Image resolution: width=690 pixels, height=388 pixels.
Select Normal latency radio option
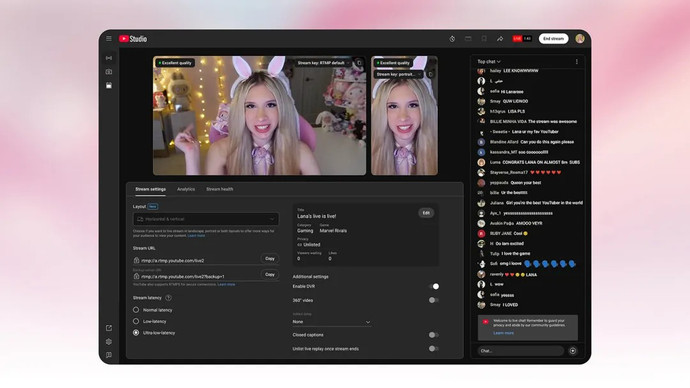pos(136,310)
